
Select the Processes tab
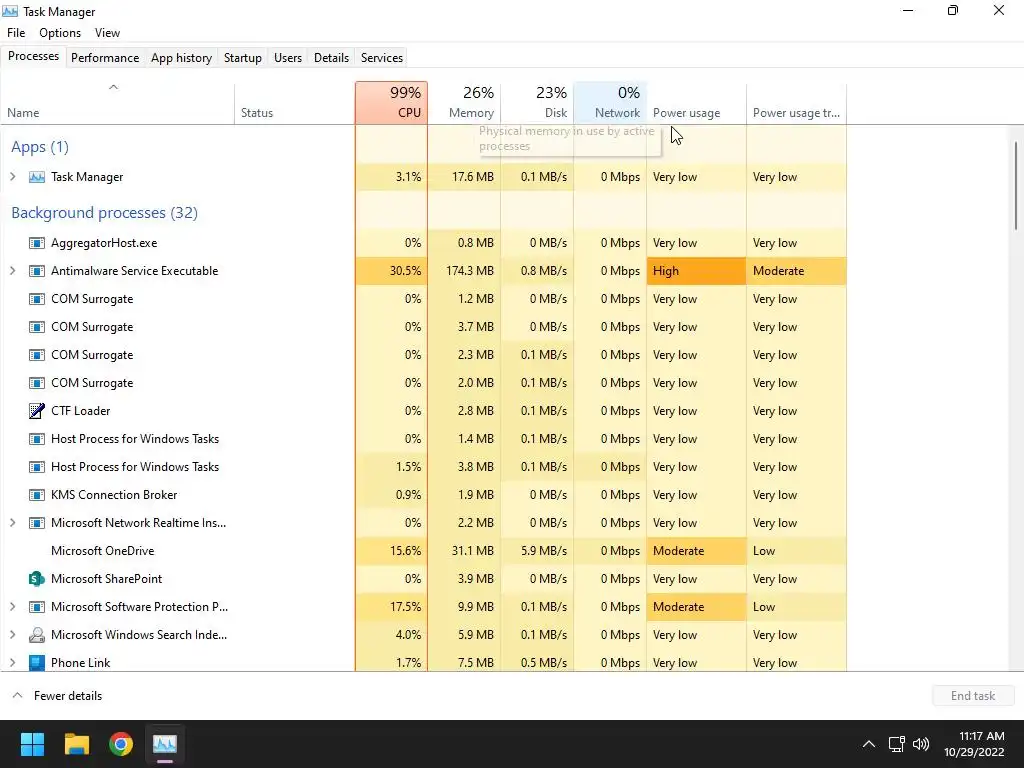point(33,56)
